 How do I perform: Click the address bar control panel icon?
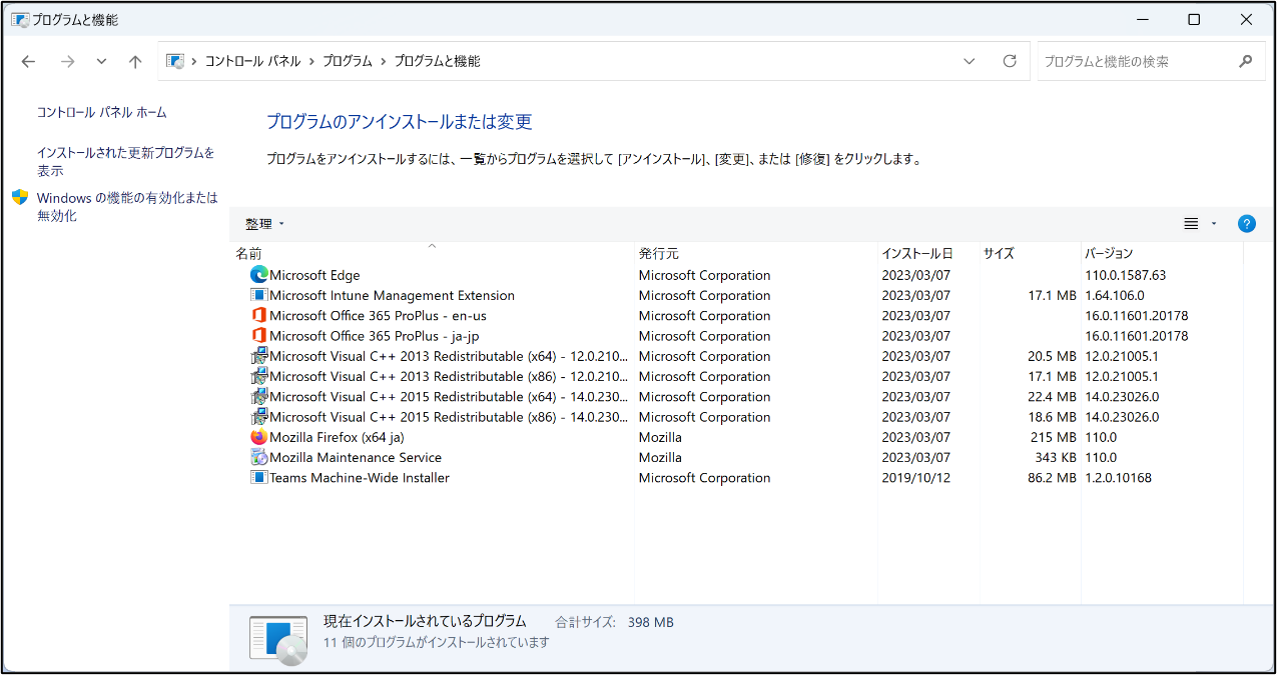(x=175, y=61)
